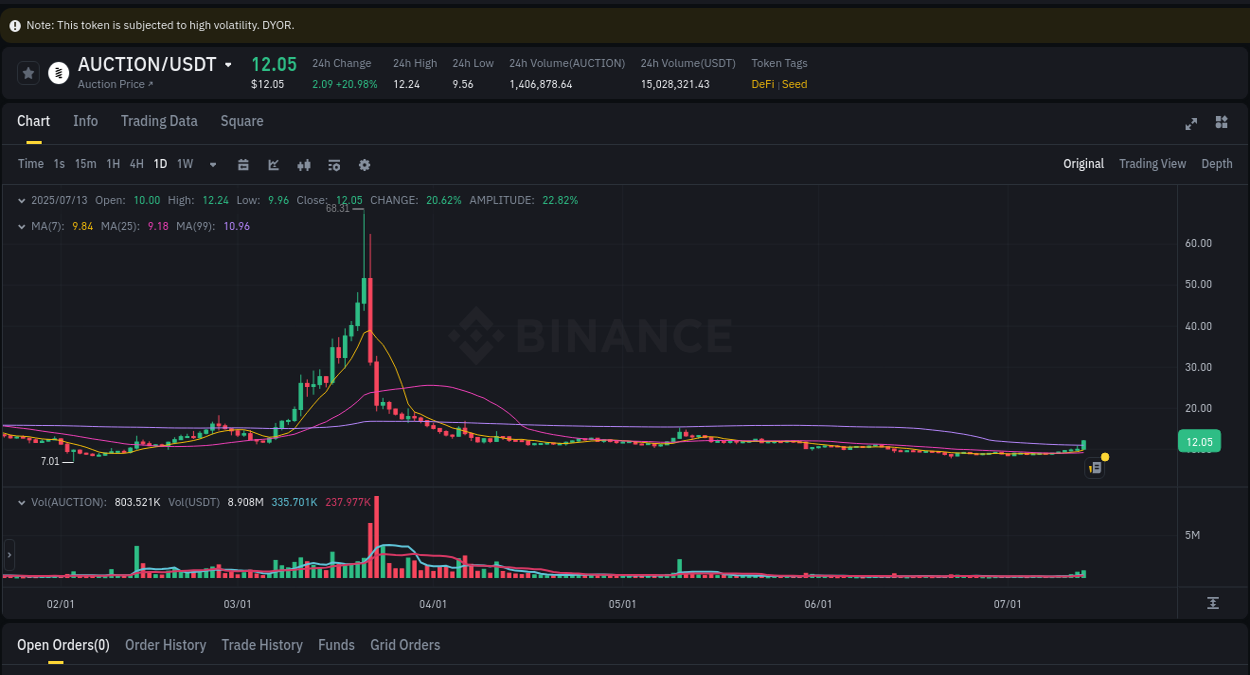Open the calendar date range icon
This screenshot has height=675, width=1250.
(x=243, y=164)
